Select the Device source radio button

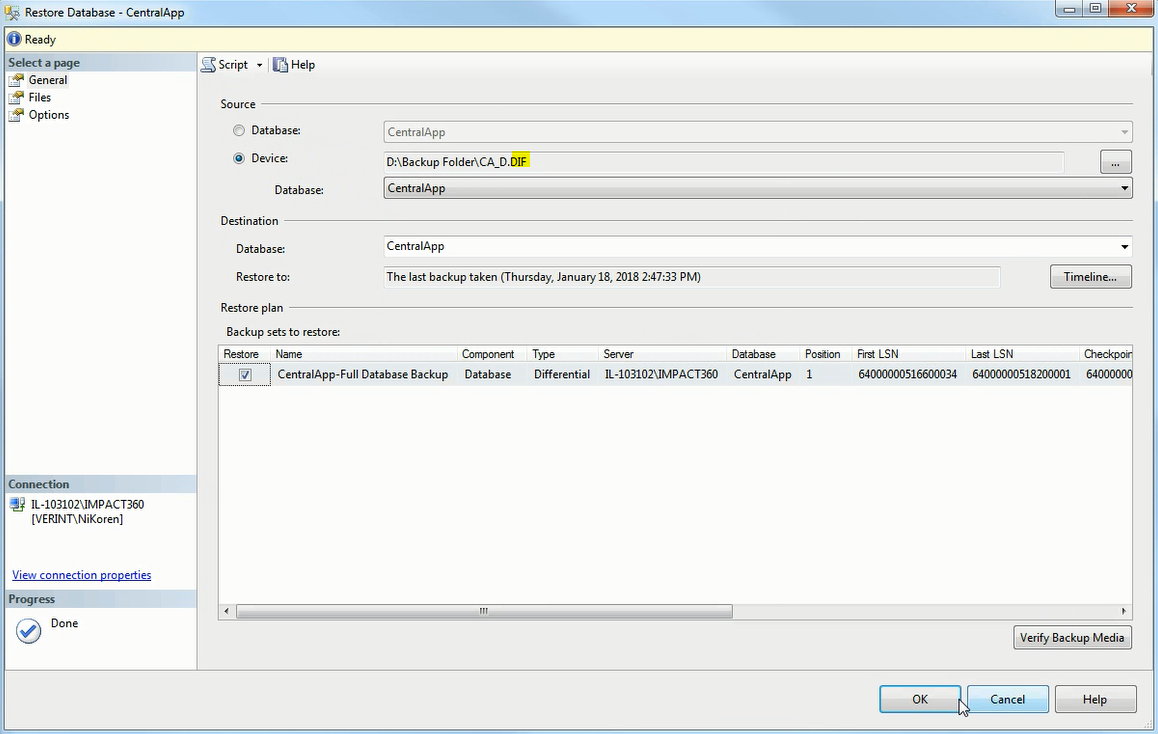coord(238,158)
